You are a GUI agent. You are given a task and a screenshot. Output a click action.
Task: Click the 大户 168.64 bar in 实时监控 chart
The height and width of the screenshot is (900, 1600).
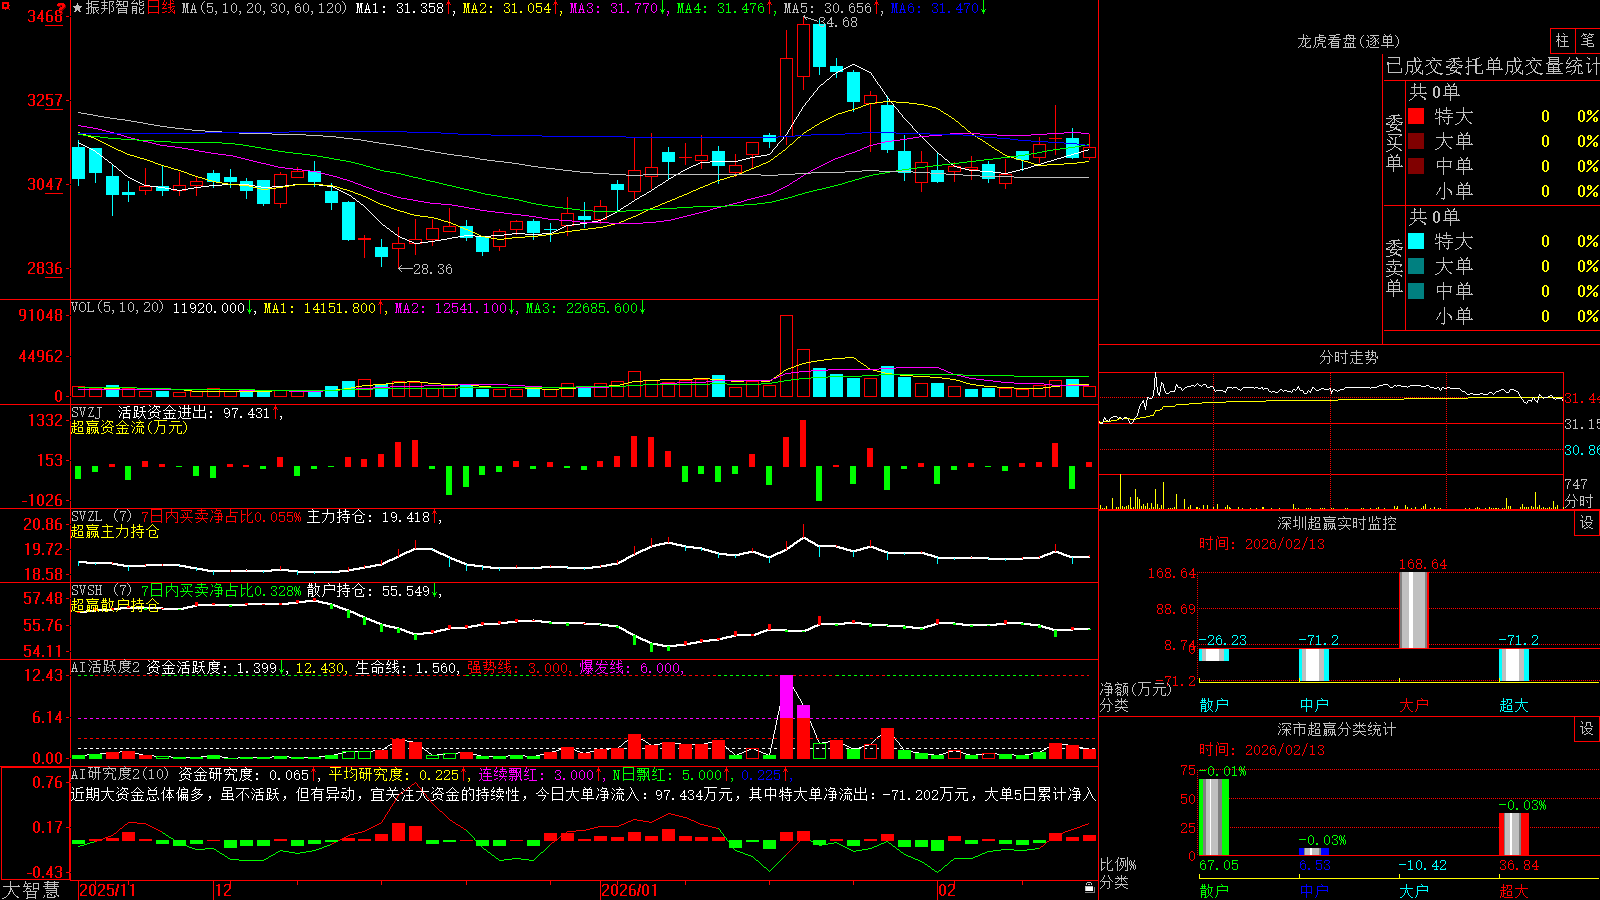pos(1414,610)
